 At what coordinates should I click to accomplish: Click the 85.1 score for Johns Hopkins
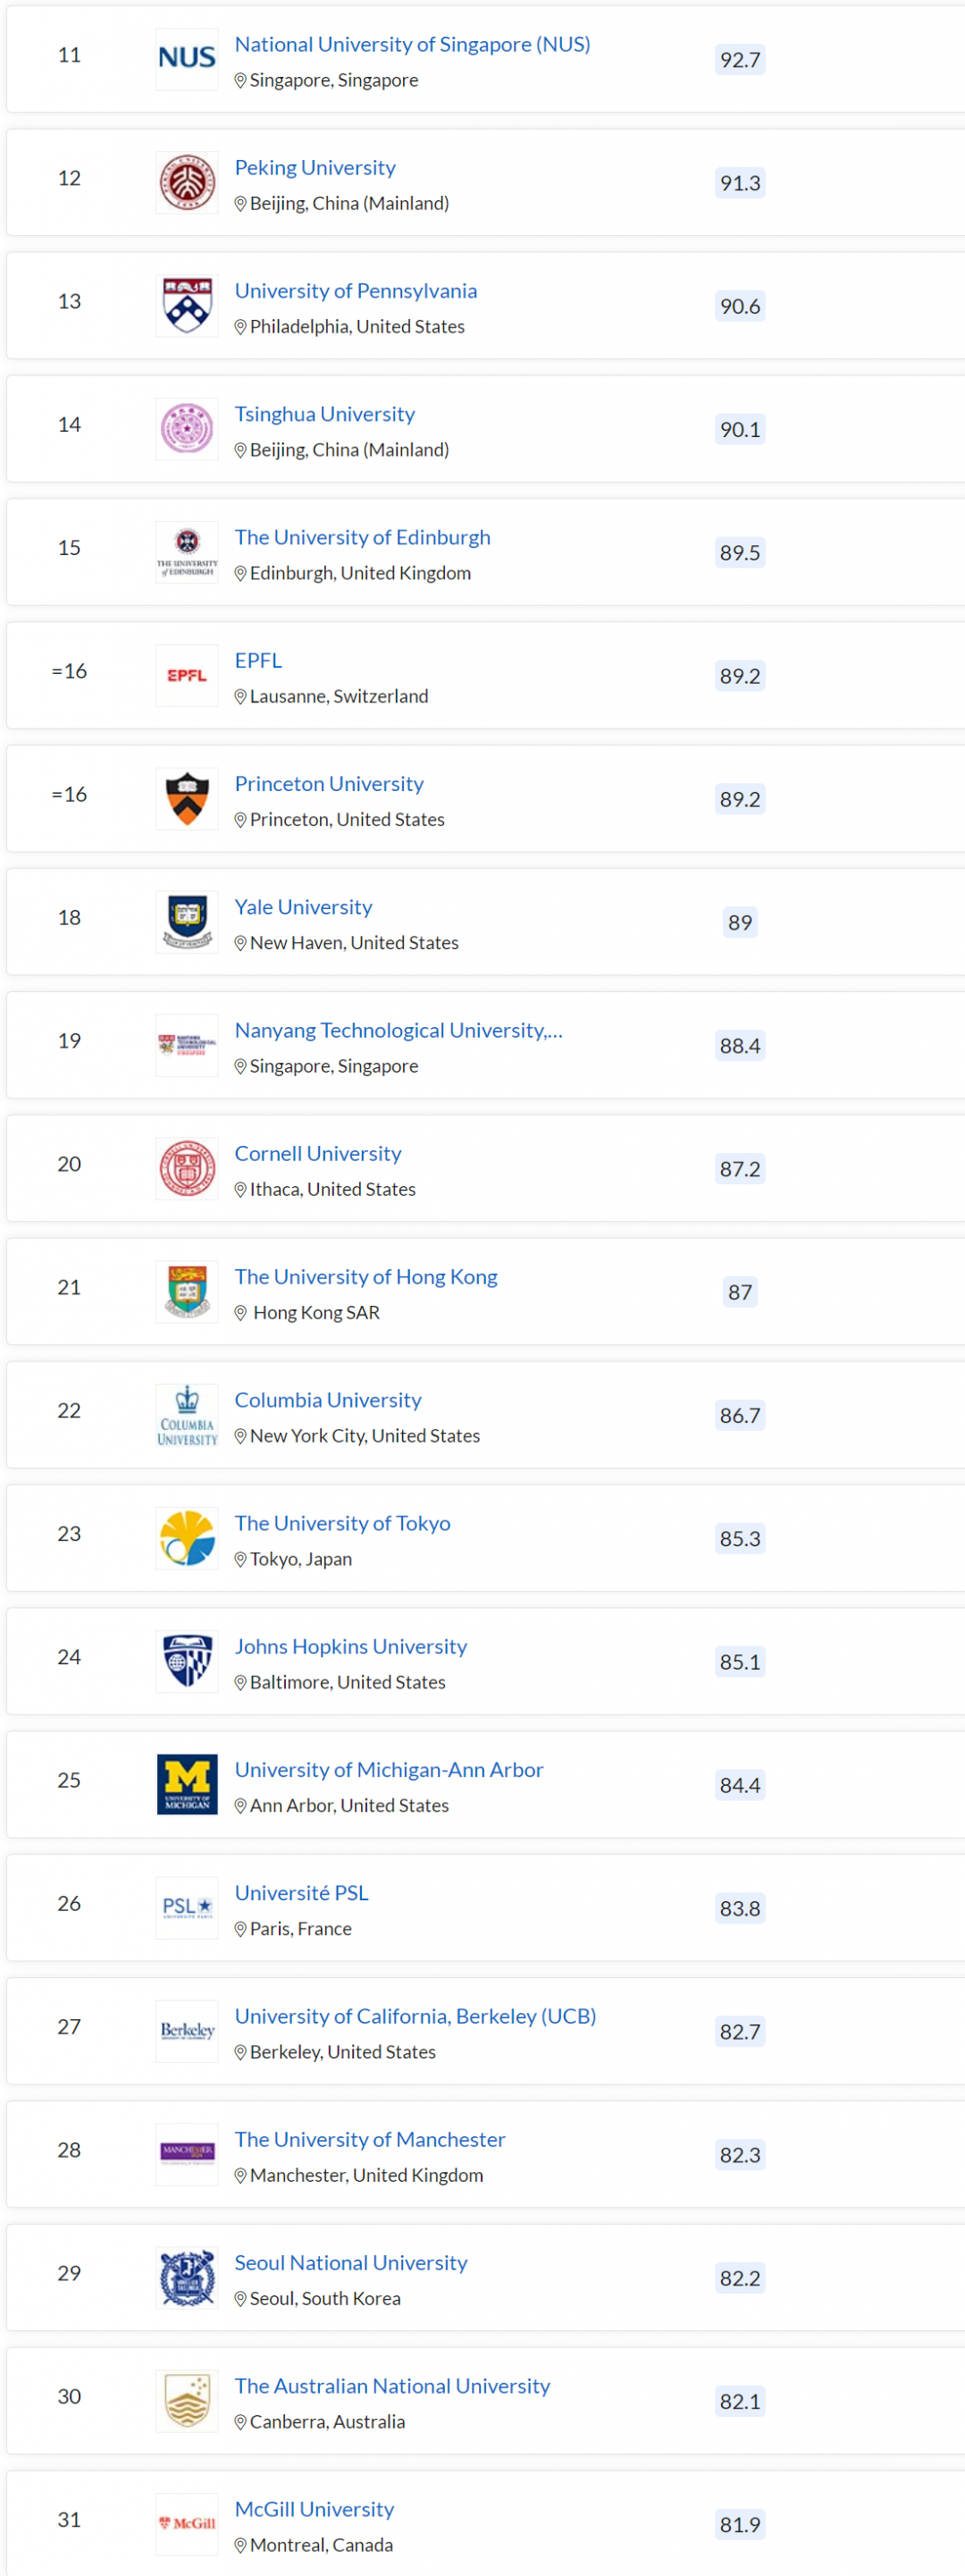pos(740,1662)
